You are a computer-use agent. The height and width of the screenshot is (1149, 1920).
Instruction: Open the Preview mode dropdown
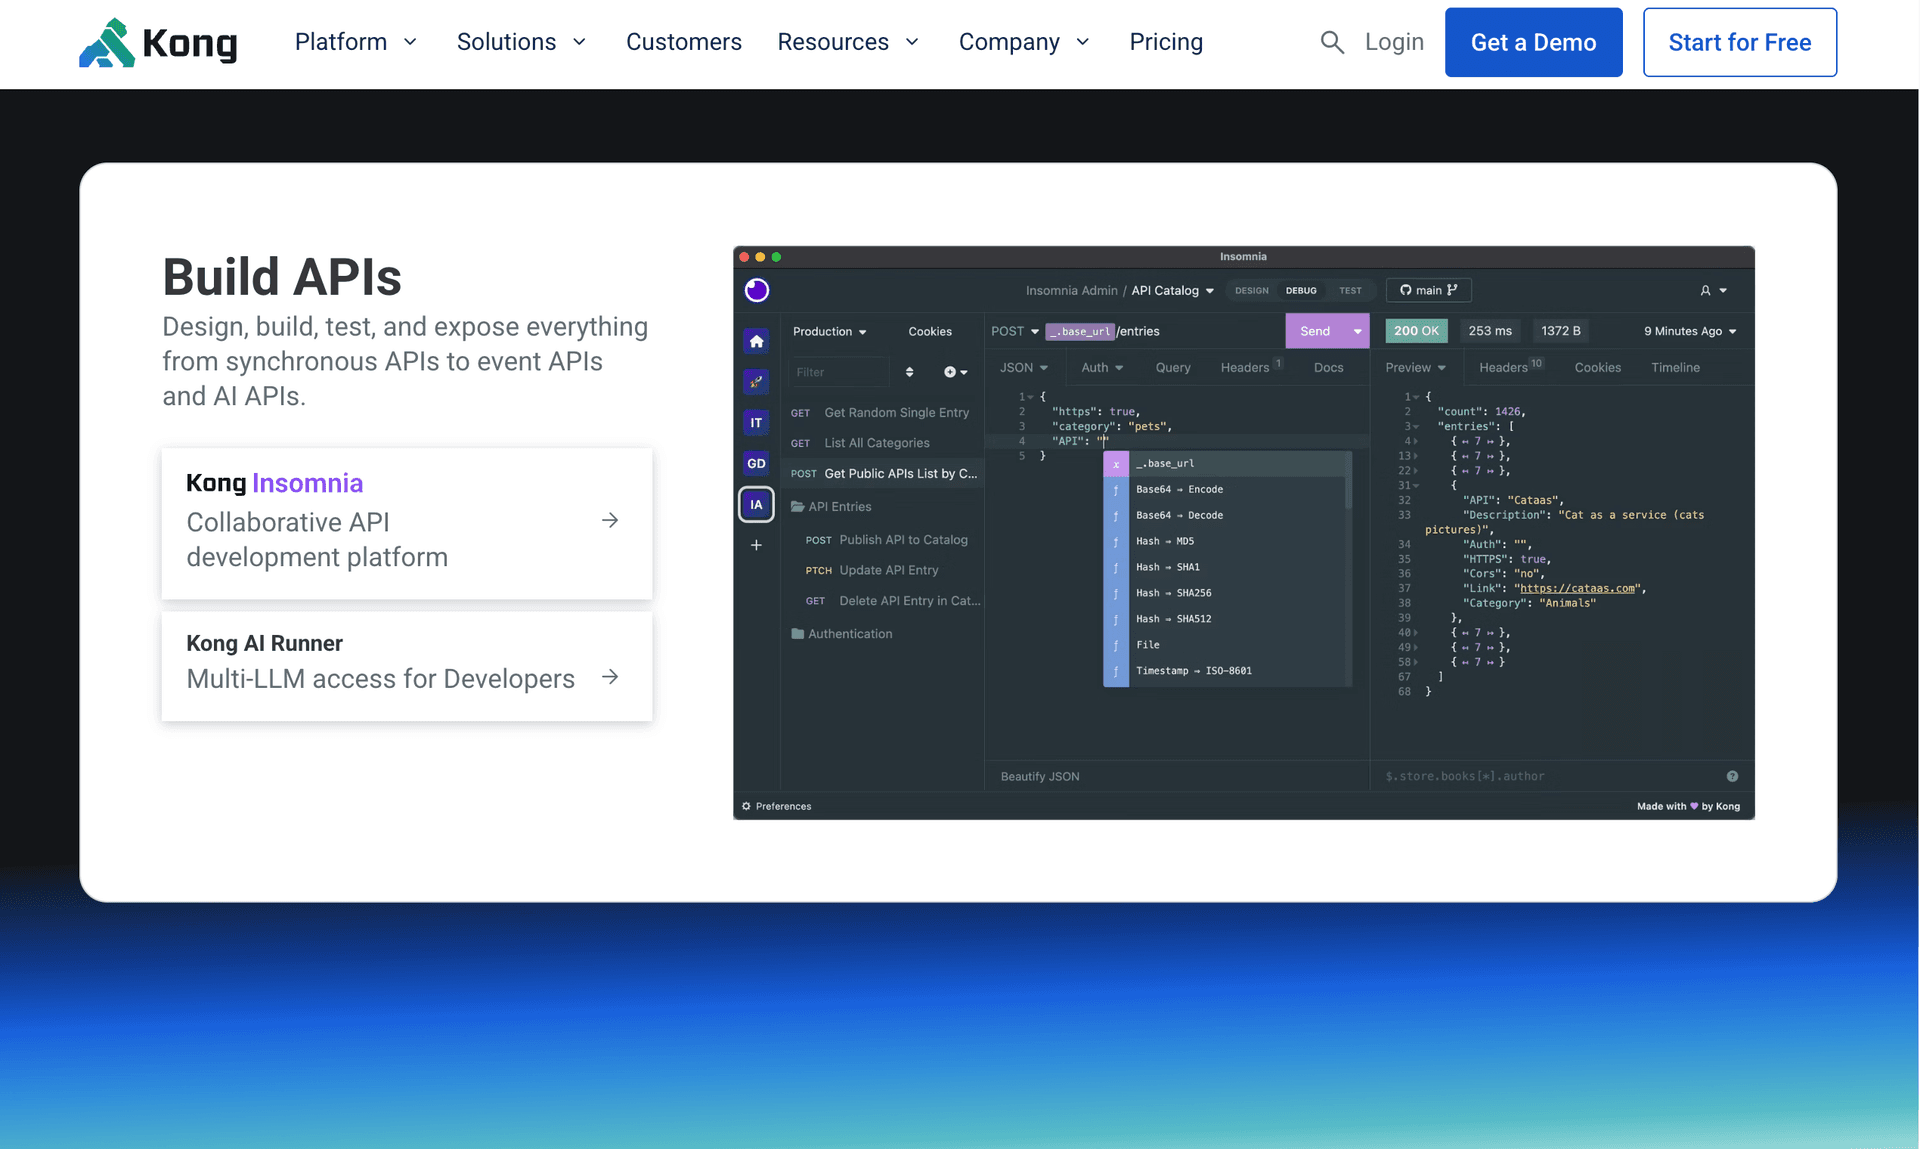(1415, 368)
